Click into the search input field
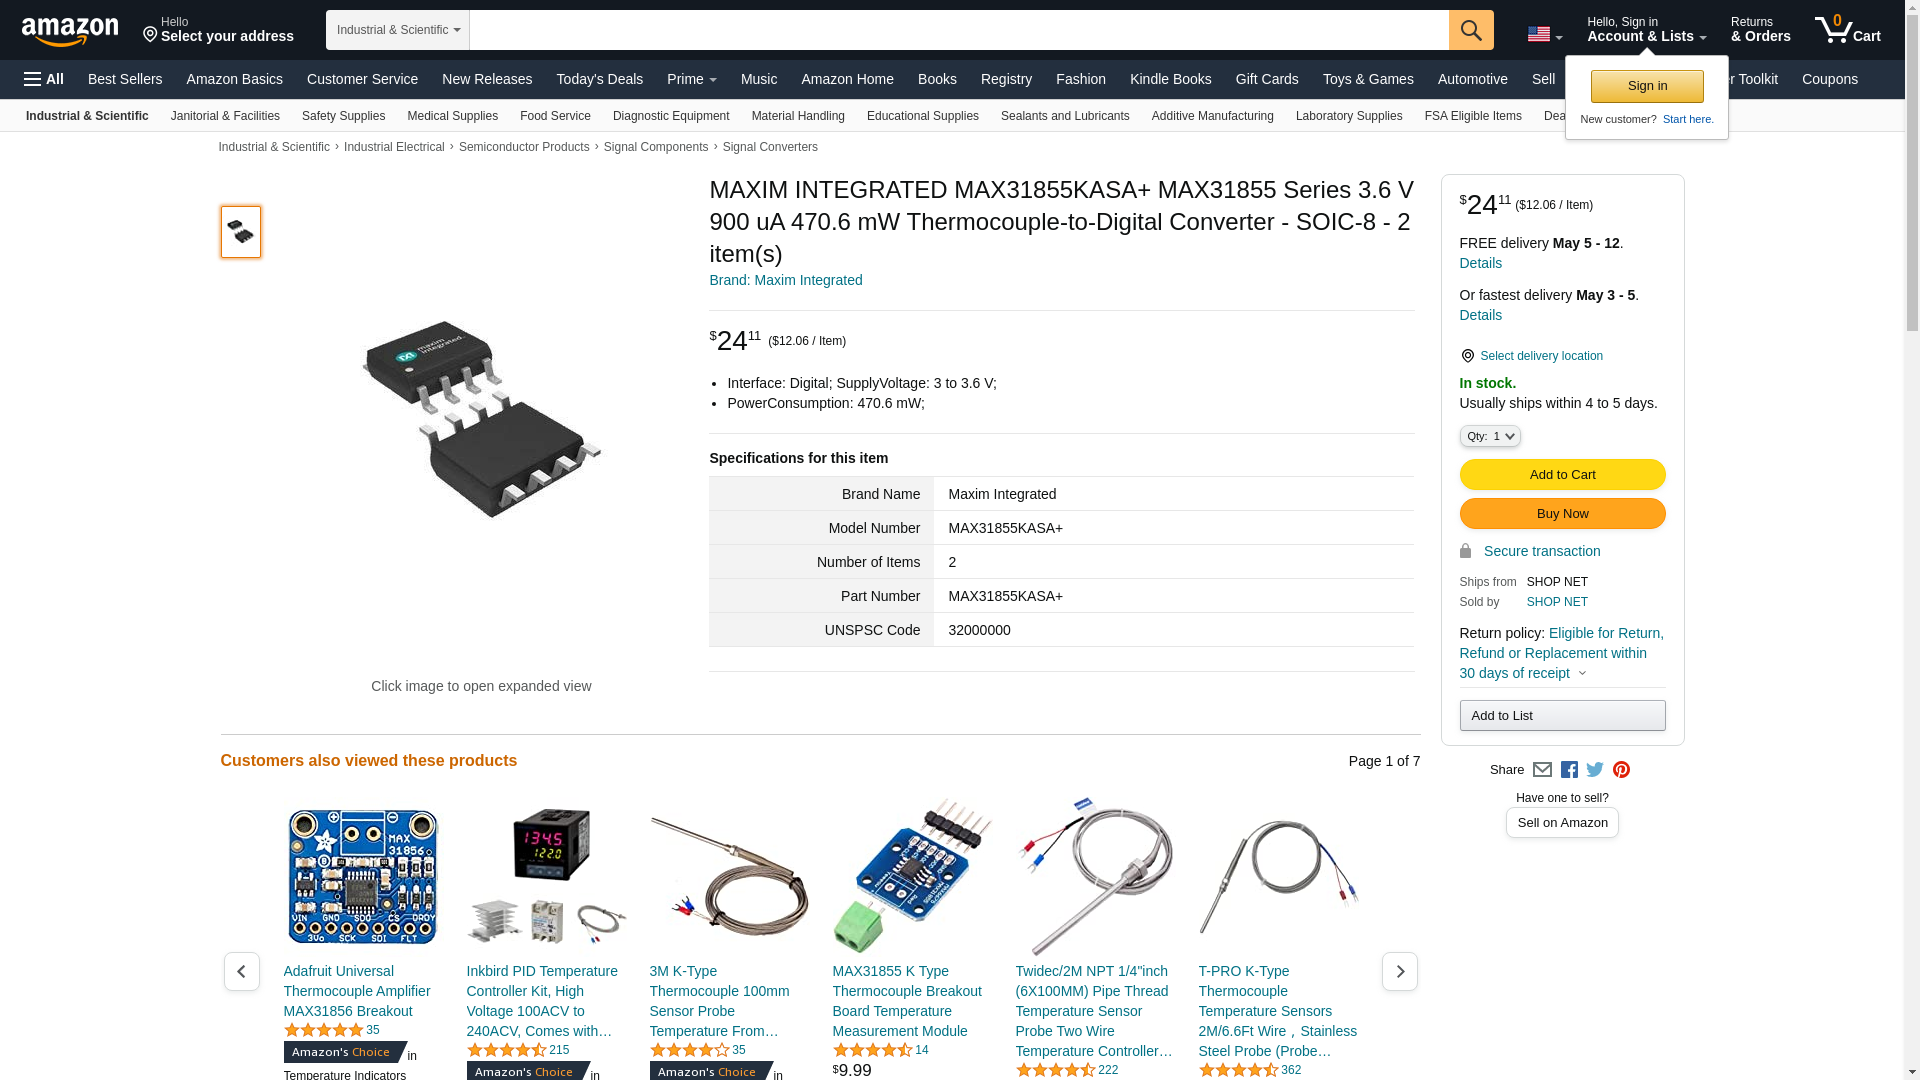This screenshot has width=1920, height=1080. point(959,30)
